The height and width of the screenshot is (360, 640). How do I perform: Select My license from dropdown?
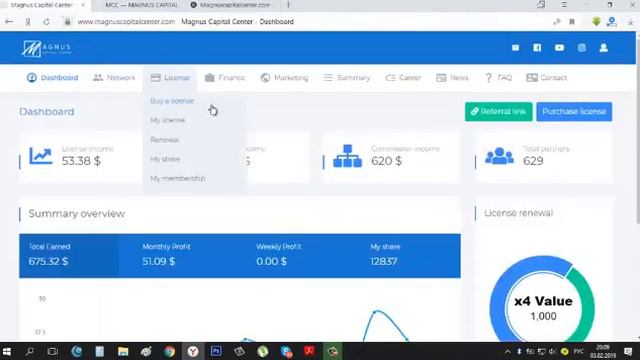168,120
